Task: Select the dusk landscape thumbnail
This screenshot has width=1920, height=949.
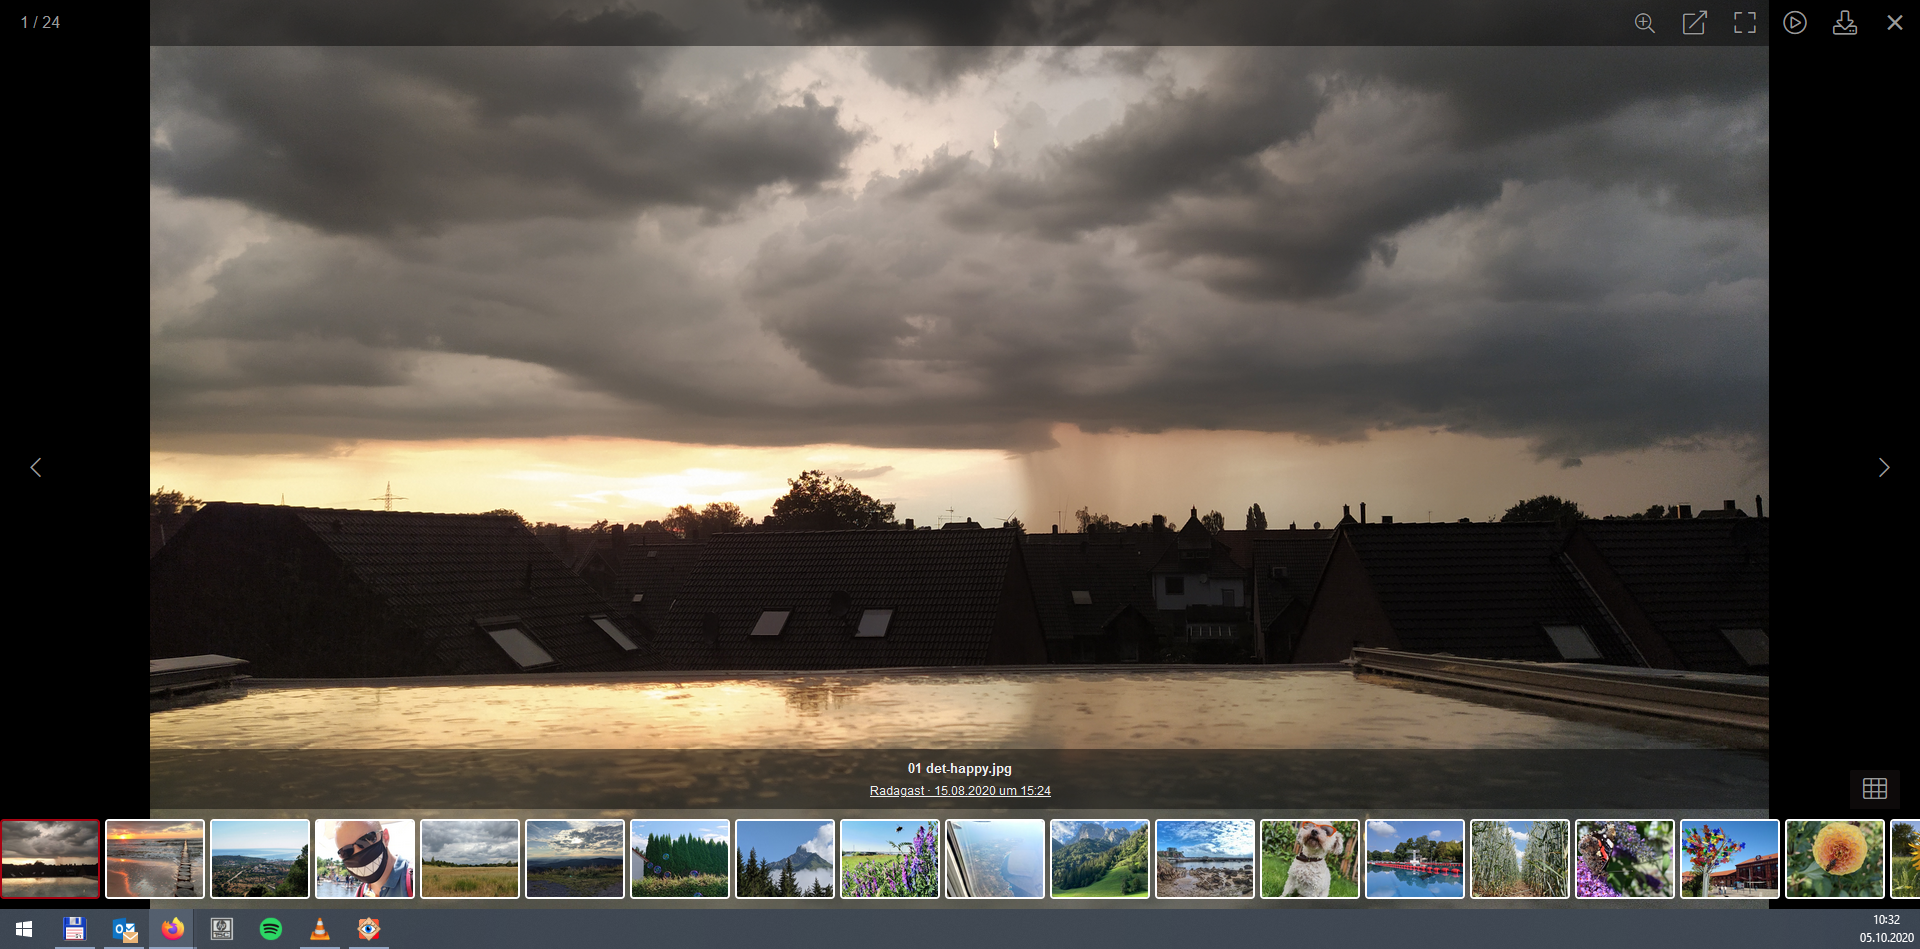Action: pyautogui.click(x=575, y=859)
